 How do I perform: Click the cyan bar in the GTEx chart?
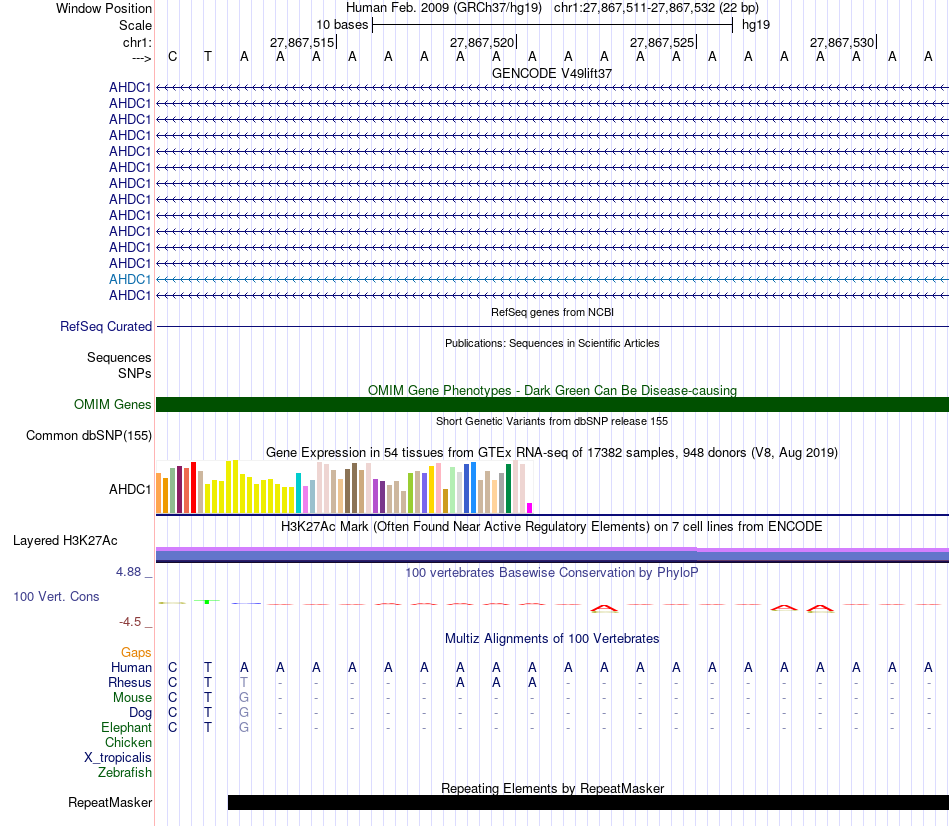[298, 493]
